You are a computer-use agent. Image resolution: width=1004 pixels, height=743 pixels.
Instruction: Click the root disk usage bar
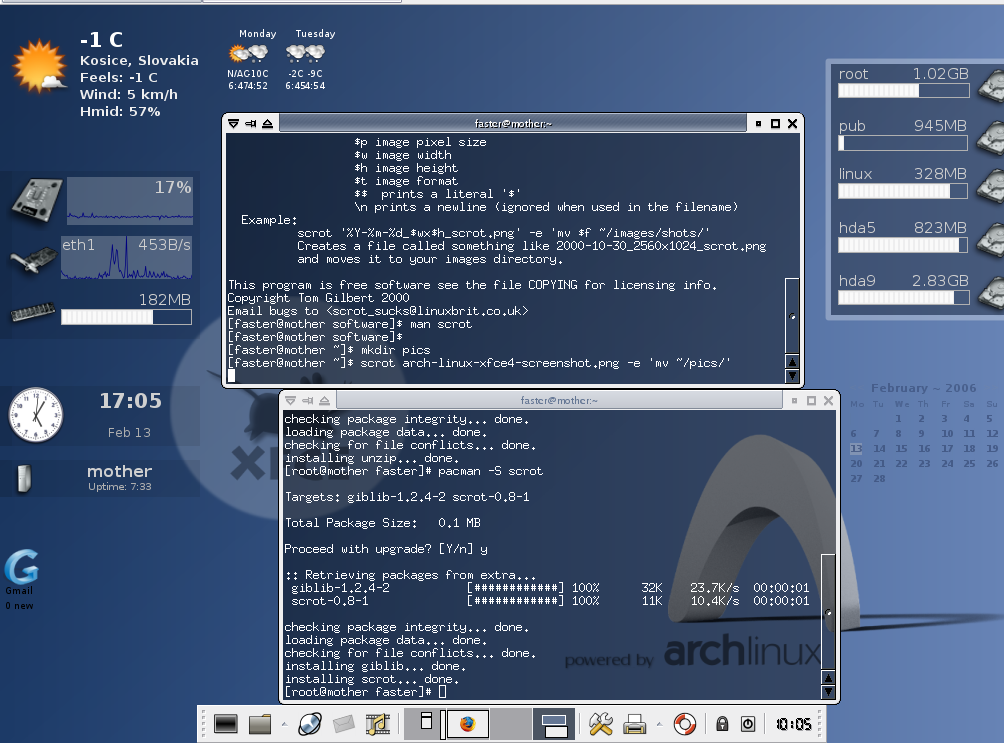coord(903,91)
